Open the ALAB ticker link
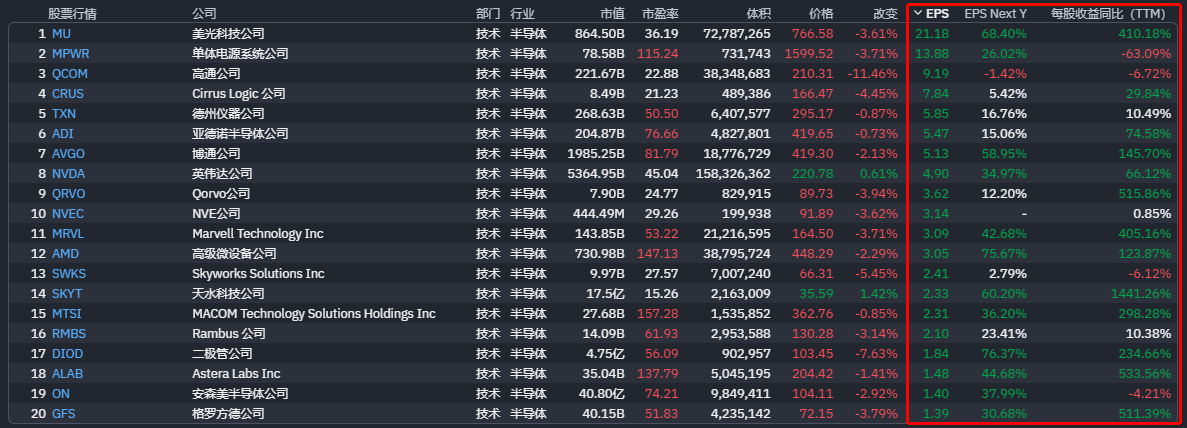1187x428 pixels. 68,373
